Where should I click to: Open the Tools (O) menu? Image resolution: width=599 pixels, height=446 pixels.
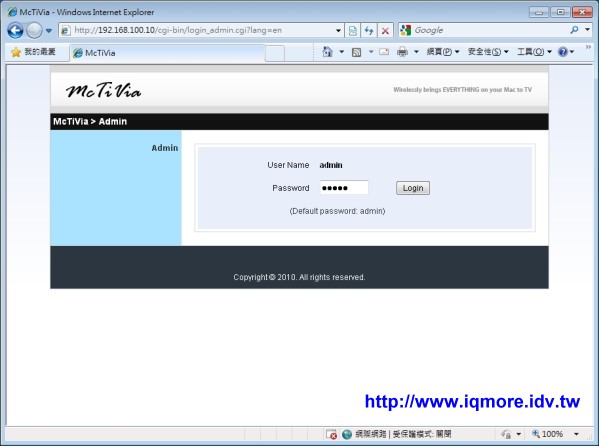click(534, 52)
